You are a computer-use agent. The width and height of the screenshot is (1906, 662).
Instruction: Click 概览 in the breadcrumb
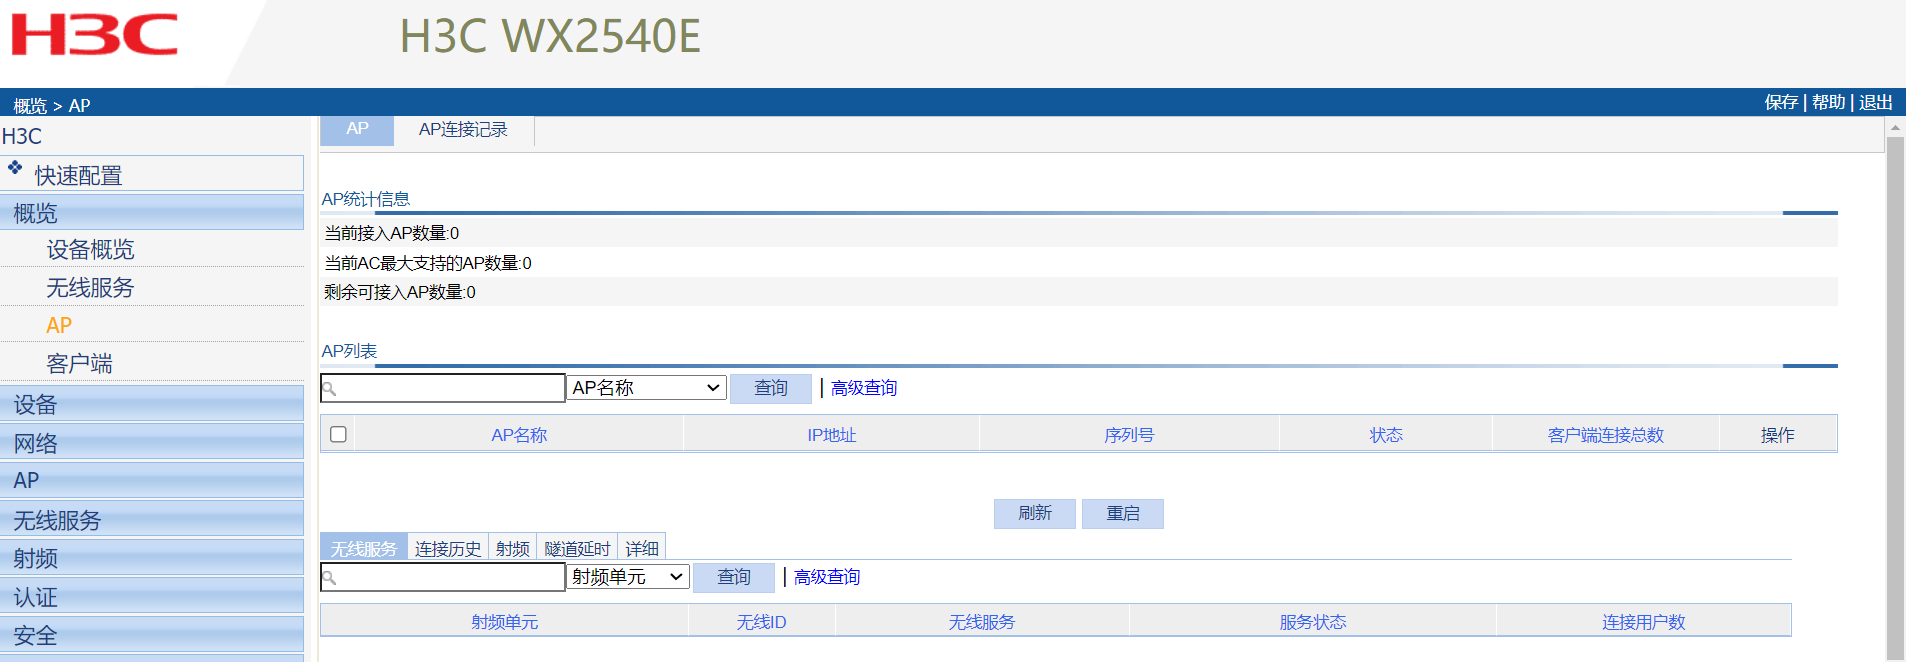tap(30, 105)
